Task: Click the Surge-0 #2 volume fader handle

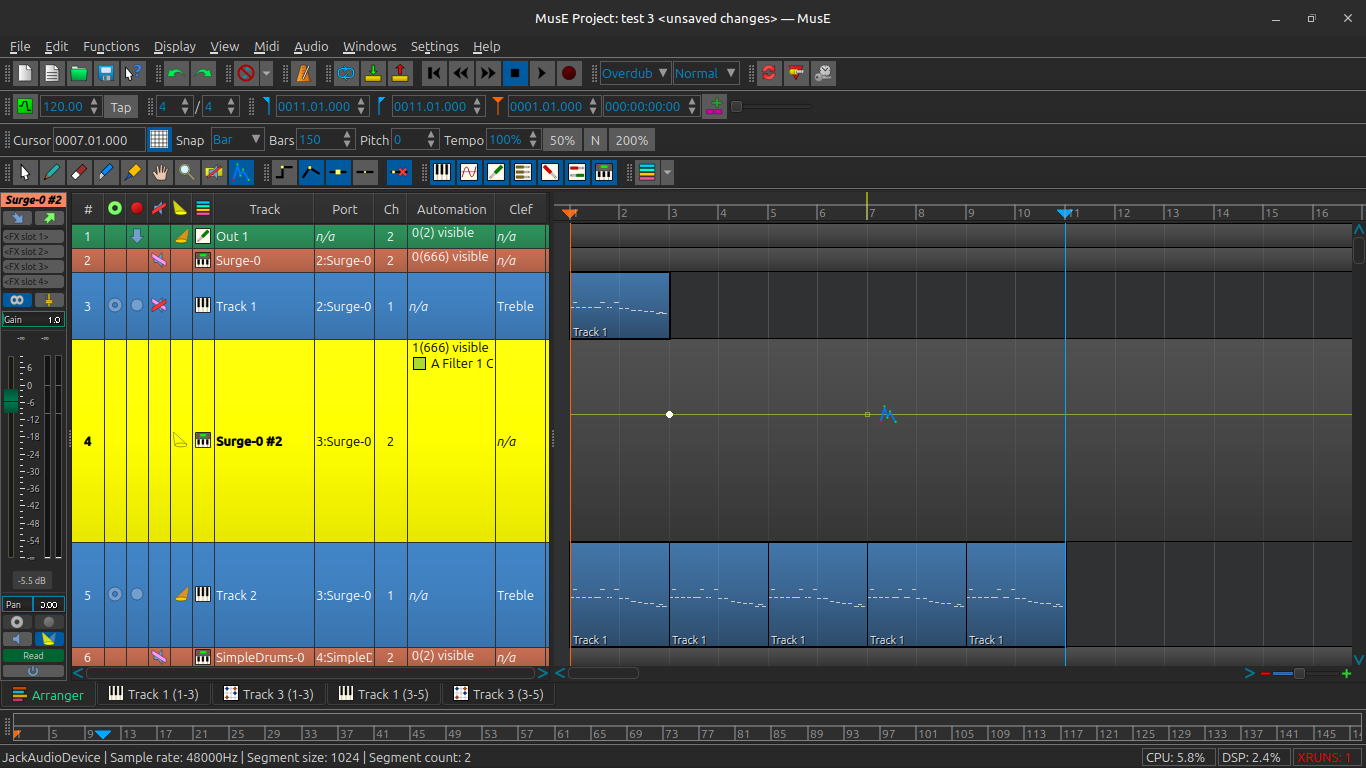Action: click(11, 401)
